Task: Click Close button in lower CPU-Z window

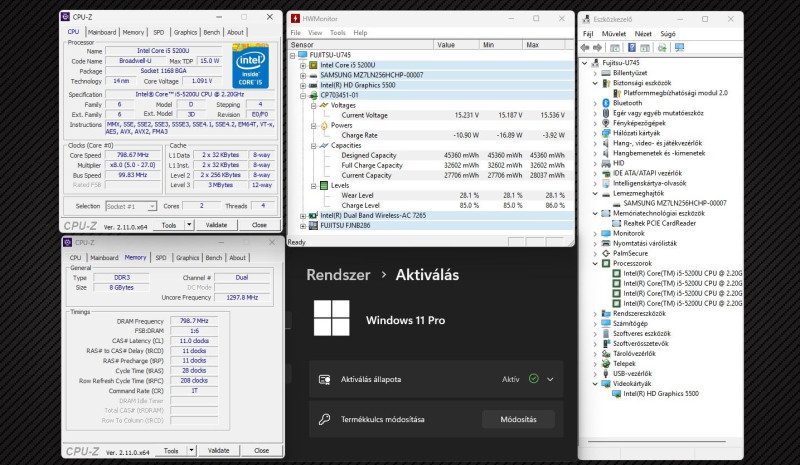Action: (262, 450)
